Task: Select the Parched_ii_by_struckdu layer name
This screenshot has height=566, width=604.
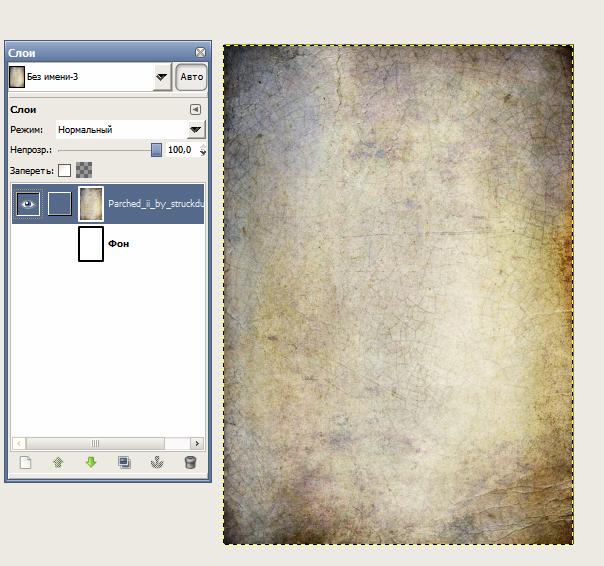Action: [x=156, y=204]
